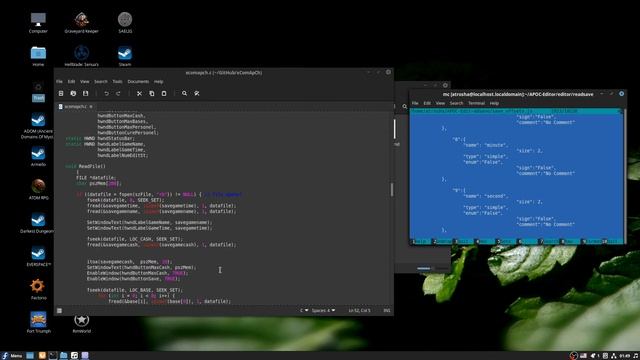Click the 10 Quit function key in mc

click(x=612, y=242)
